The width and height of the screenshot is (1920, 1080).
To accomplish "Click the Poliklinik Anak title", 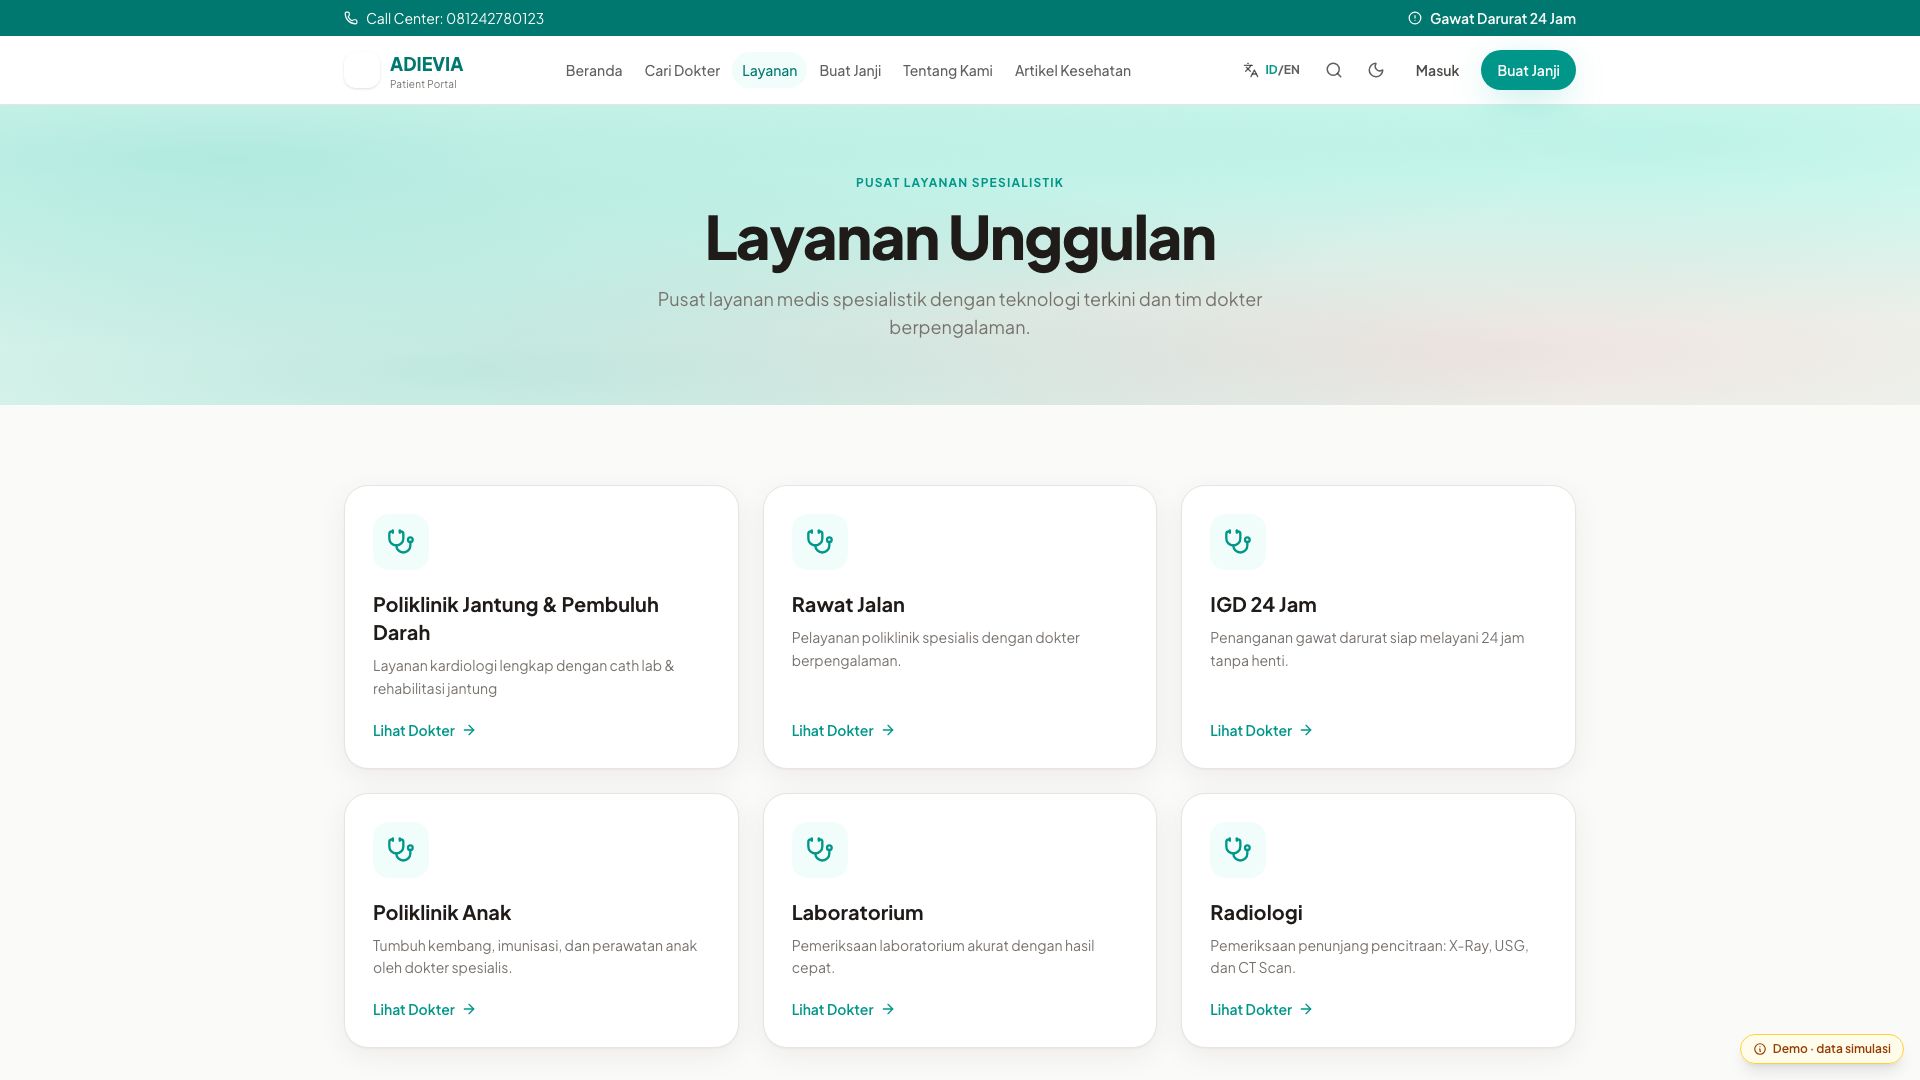I will pyautogui.click(x=442, y=913).
